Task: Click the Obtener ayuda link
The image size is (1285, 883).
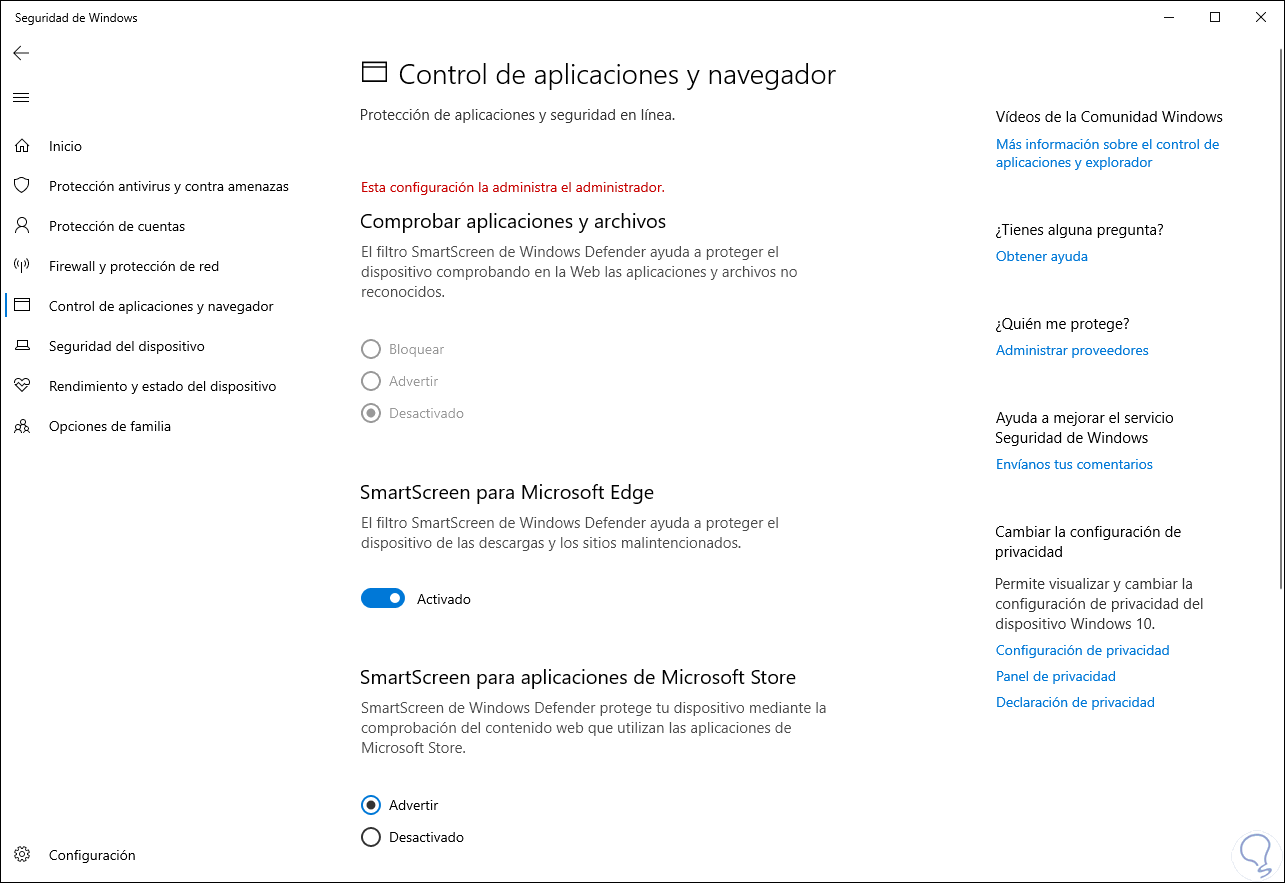Action: click(x=1041, y=256)
